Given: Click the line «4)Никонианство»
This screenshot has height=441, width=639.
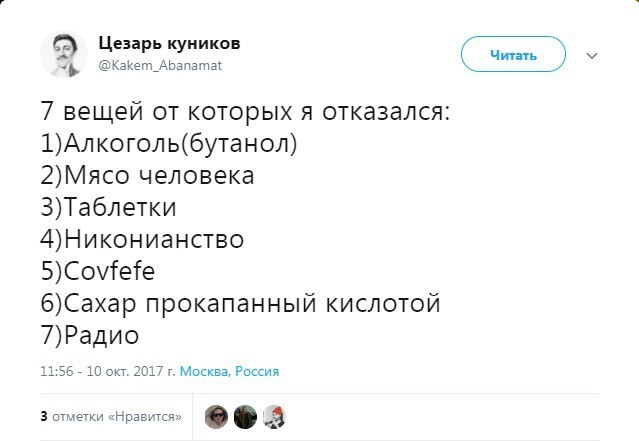Looking at the screenshot, I should point(142,239).
